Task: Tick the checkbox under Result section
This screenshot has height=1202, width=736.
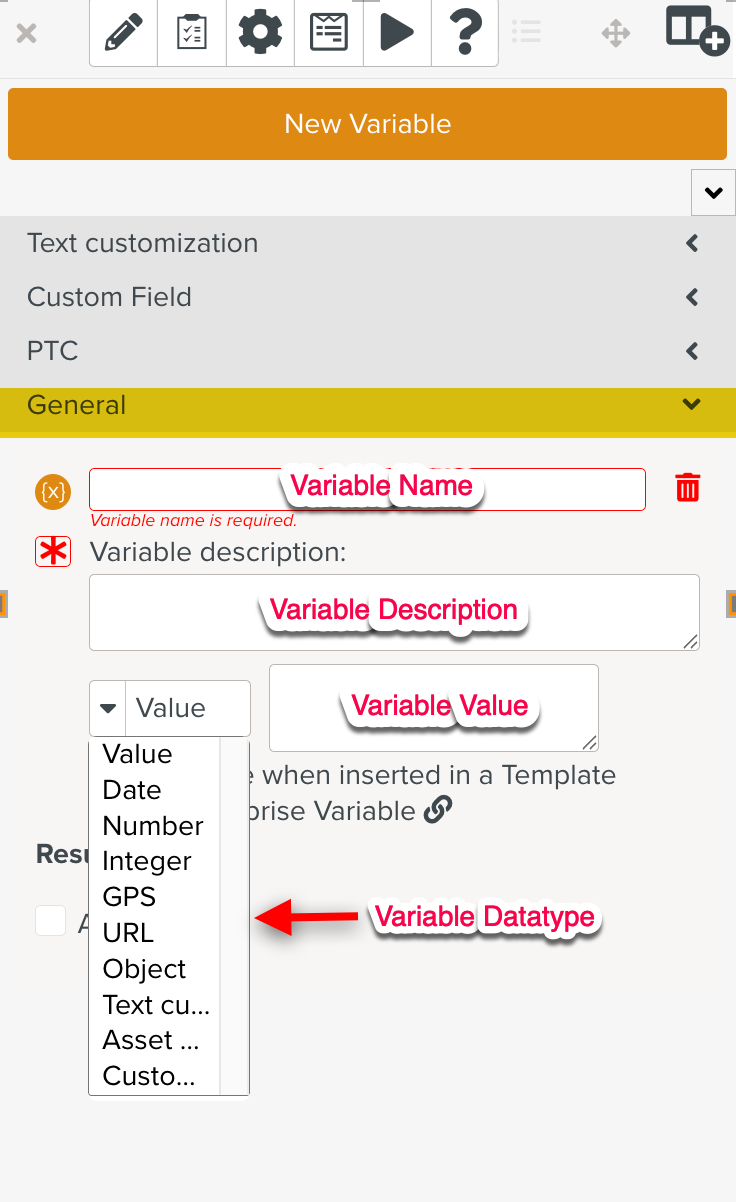Action: tap(51, 920)
